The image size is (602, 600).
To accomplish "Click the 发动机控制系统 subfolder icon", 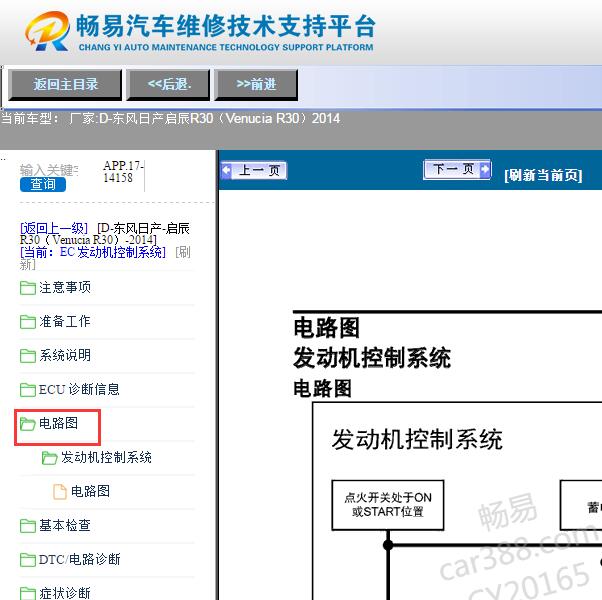I will [x=50, y=458].
